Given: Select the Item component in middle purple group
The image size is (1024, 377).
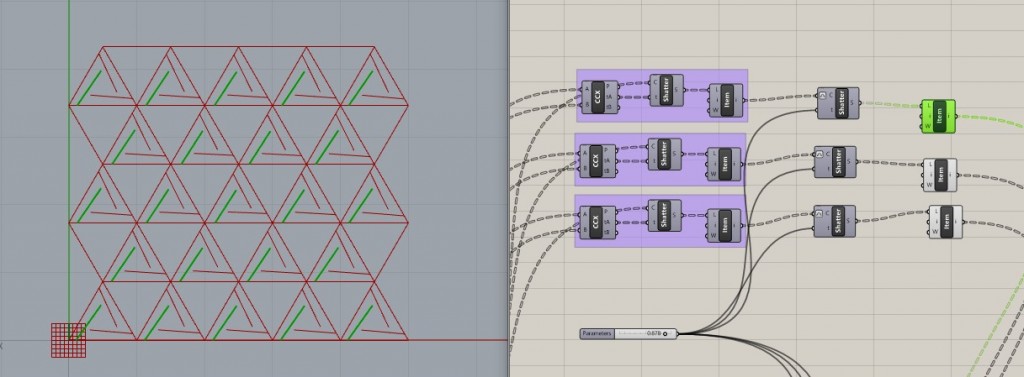Looking at the screenshot, I should tap(724, 164).
